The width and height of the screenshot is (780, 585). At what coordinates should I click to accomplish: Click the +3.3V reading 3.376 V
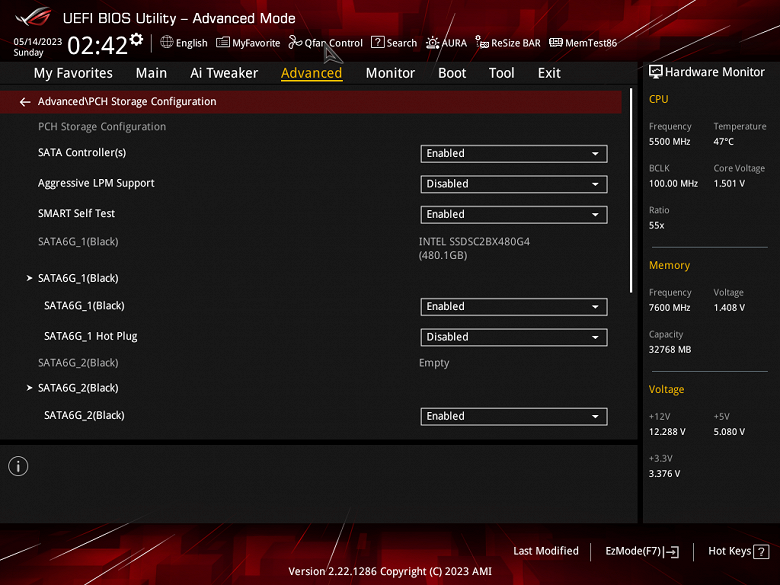click(x=664, y=474)
